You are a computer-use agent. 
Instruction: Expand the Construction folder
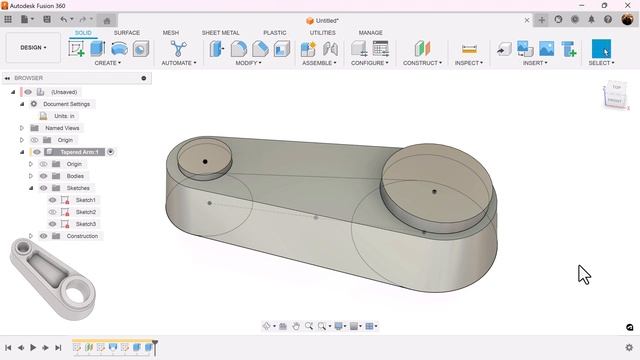(x=31, y=236)
